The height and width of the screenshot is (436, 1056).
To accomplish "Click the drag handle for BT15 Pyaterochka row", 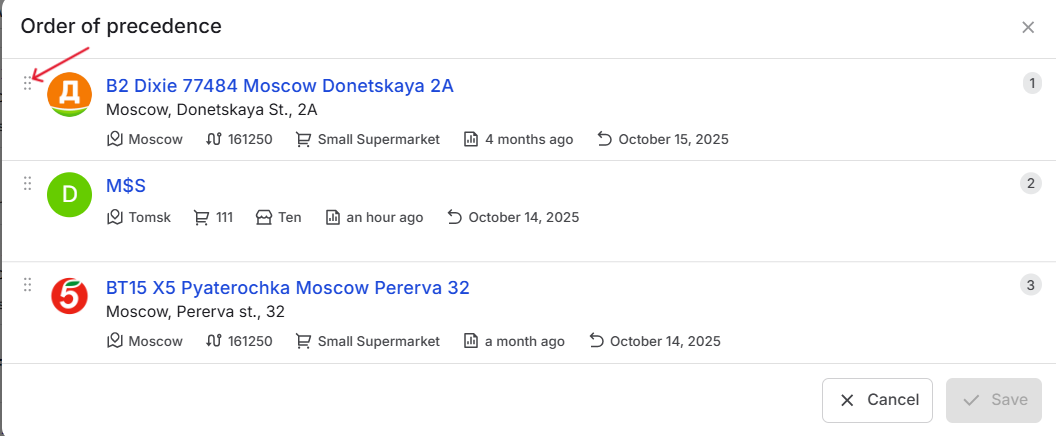I will [x=28, y=285].
